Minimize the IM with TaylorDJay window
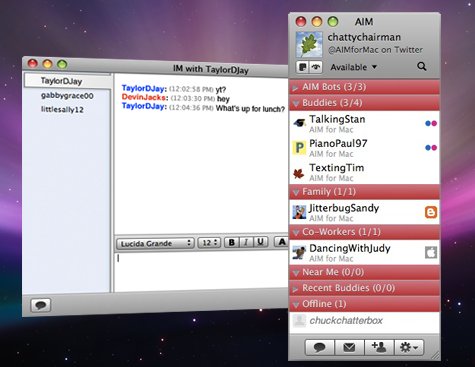The width and height of the screenshot is (475, 367). click(47, 64)
